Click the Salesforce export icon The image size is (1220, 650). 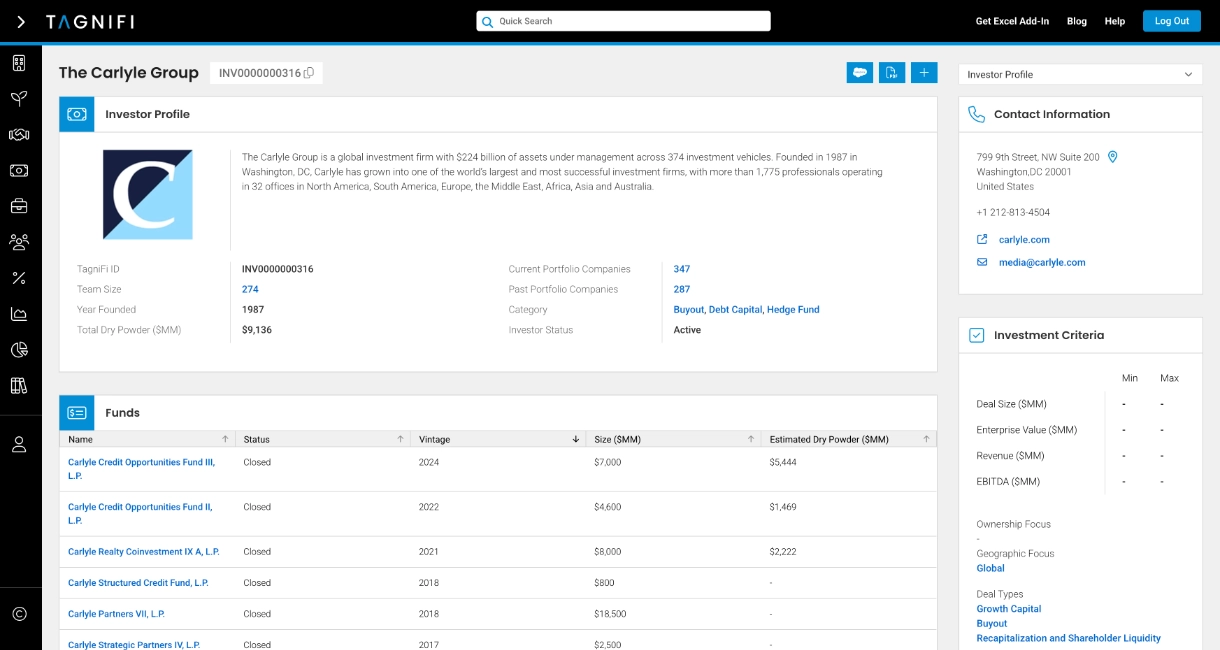click(859, 72)
